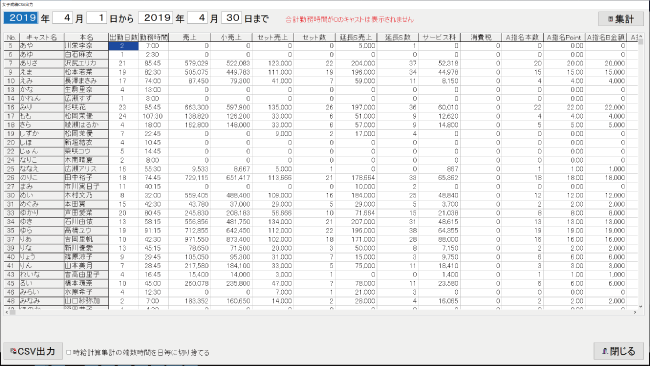Click the start day field showing 1
The height and width of the screenshot is (366, 650).
[97, 18]
